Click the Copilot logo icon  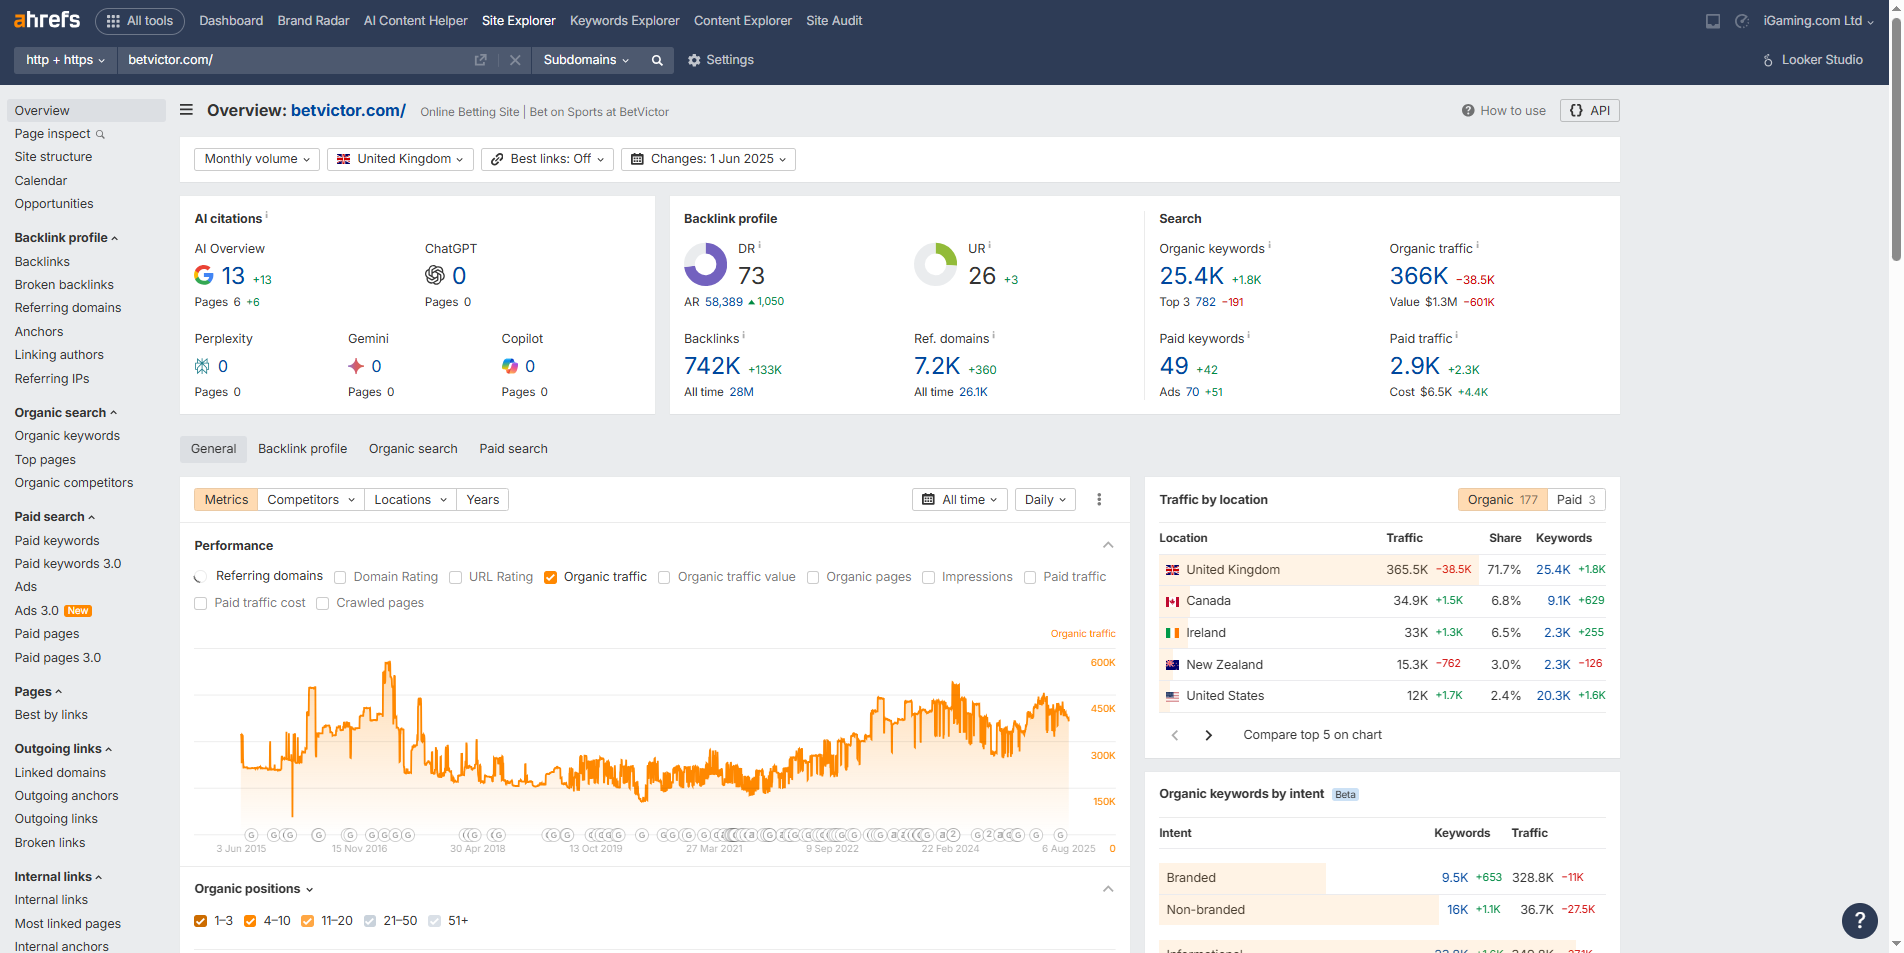click(510, 366)
